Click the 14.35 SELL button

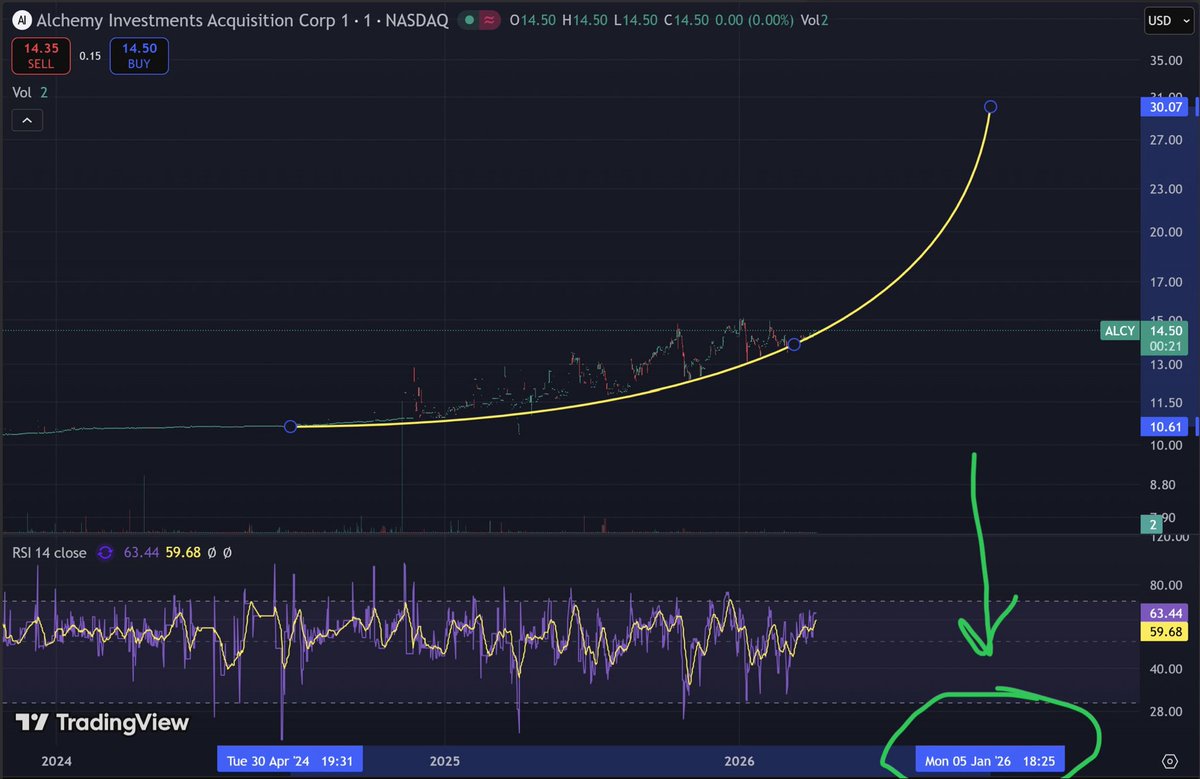pyautogui.click(x=41, y=55)
